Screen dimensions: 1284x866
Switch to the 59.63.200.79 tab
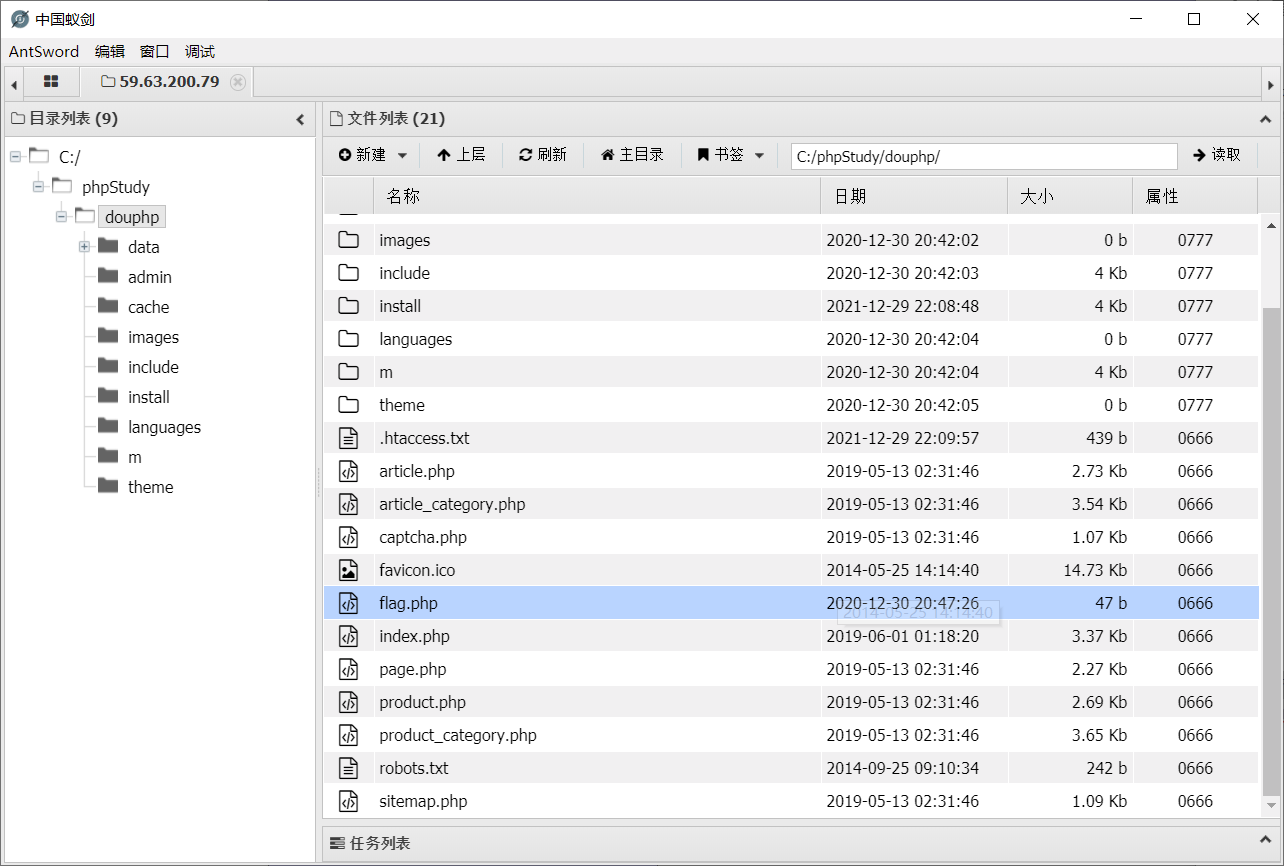click(x=169, y=82)
